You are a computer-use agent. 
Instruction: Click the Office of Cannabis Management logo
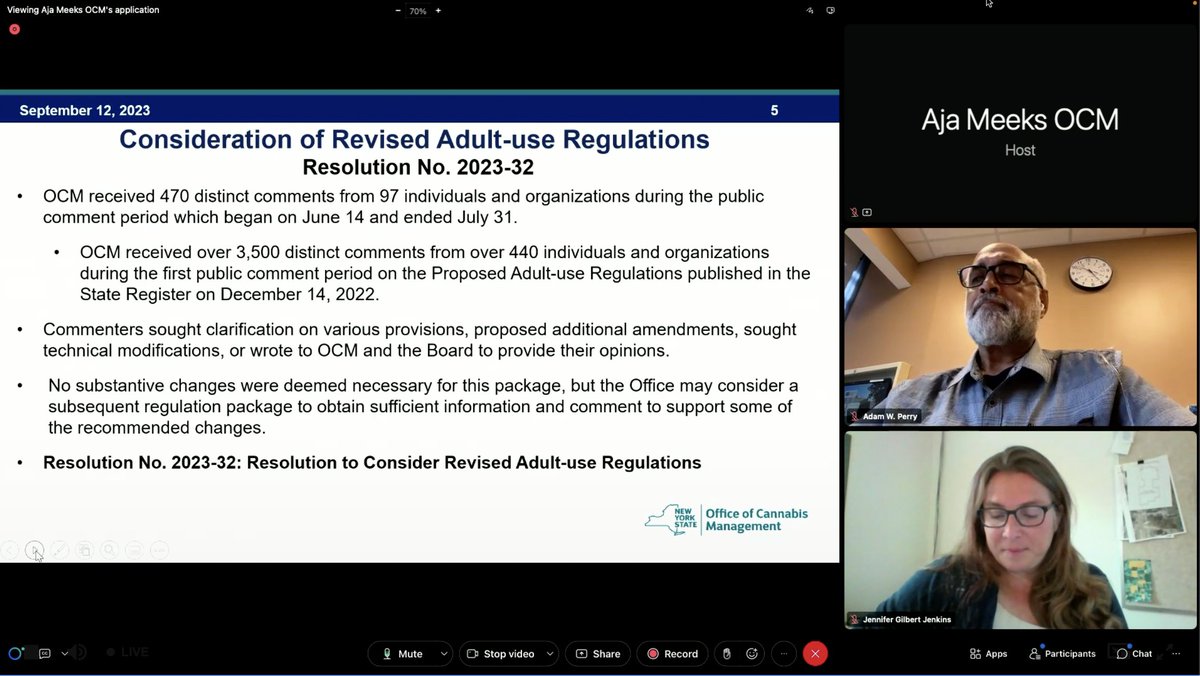point(726,519)
